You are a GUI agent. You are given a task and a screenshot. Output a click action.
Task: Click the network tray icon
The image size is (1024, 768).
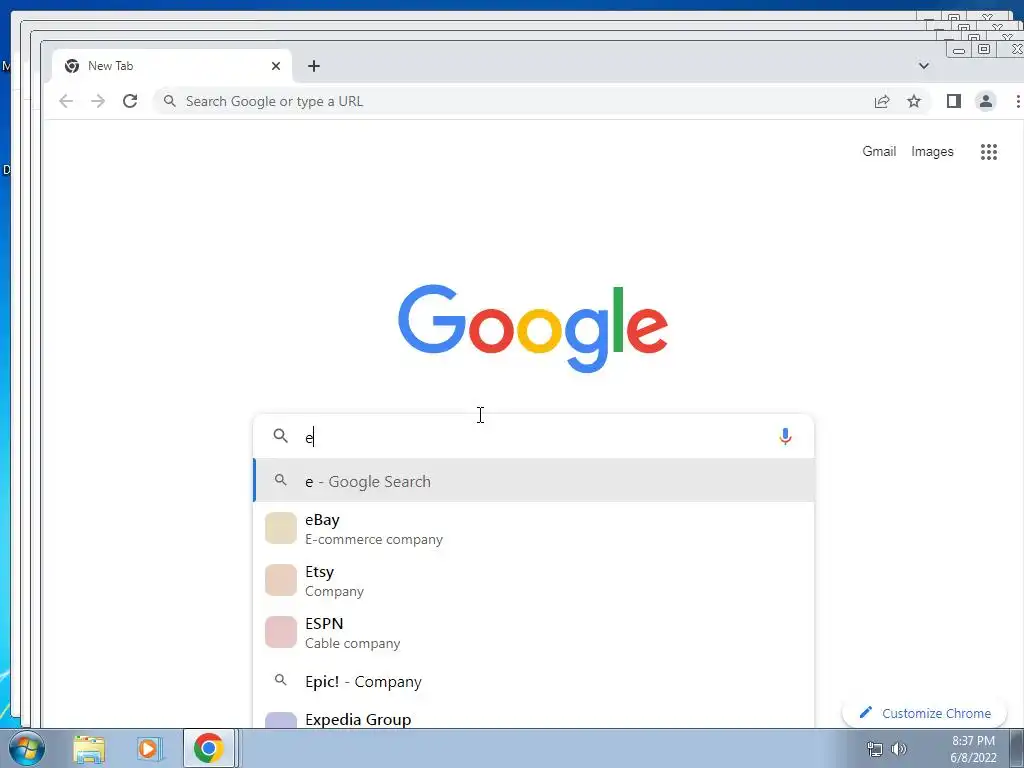pos(874,749)
